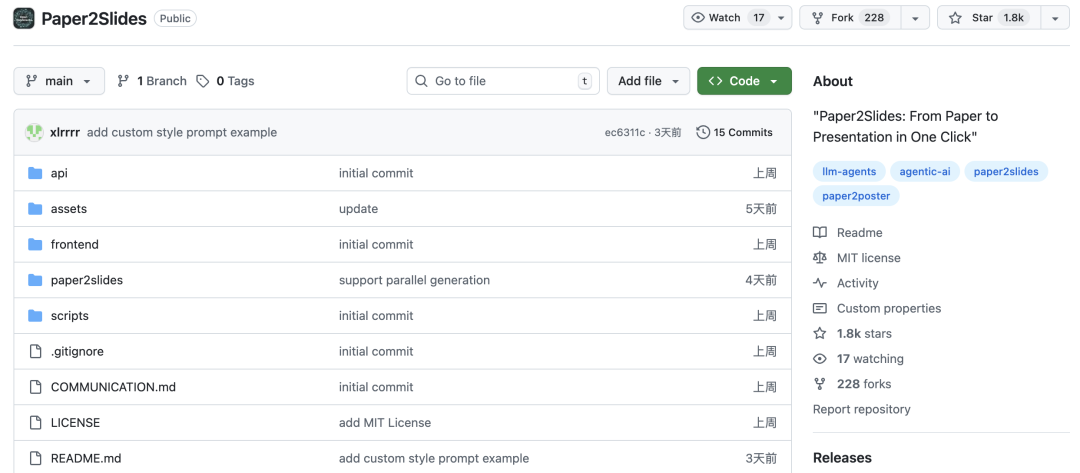Screen dimensions: 1080x473
Task: Open the README.md file
Action: (86, 458)
